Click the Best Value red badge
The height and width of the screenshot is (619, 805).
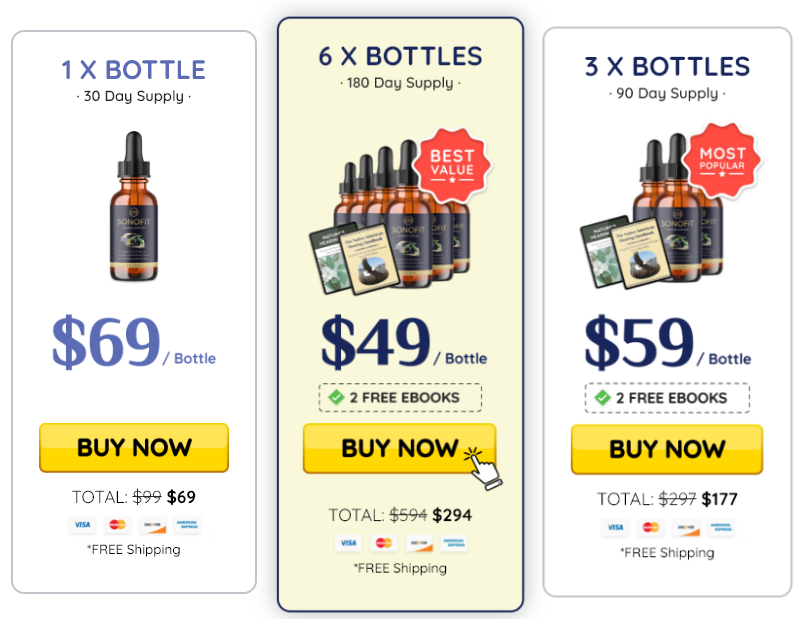[452, 164]
